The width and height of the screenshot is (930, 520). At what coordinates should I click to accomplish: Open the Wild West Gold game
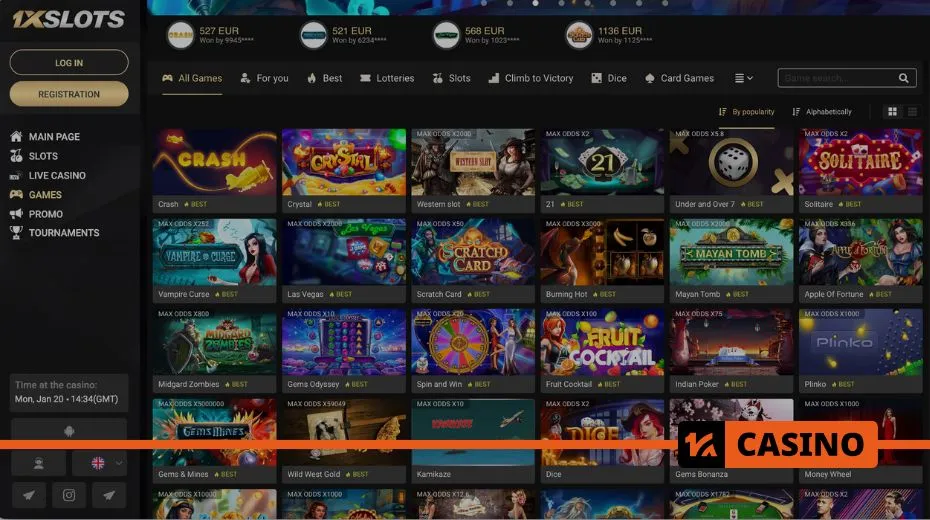click(344, 441)
